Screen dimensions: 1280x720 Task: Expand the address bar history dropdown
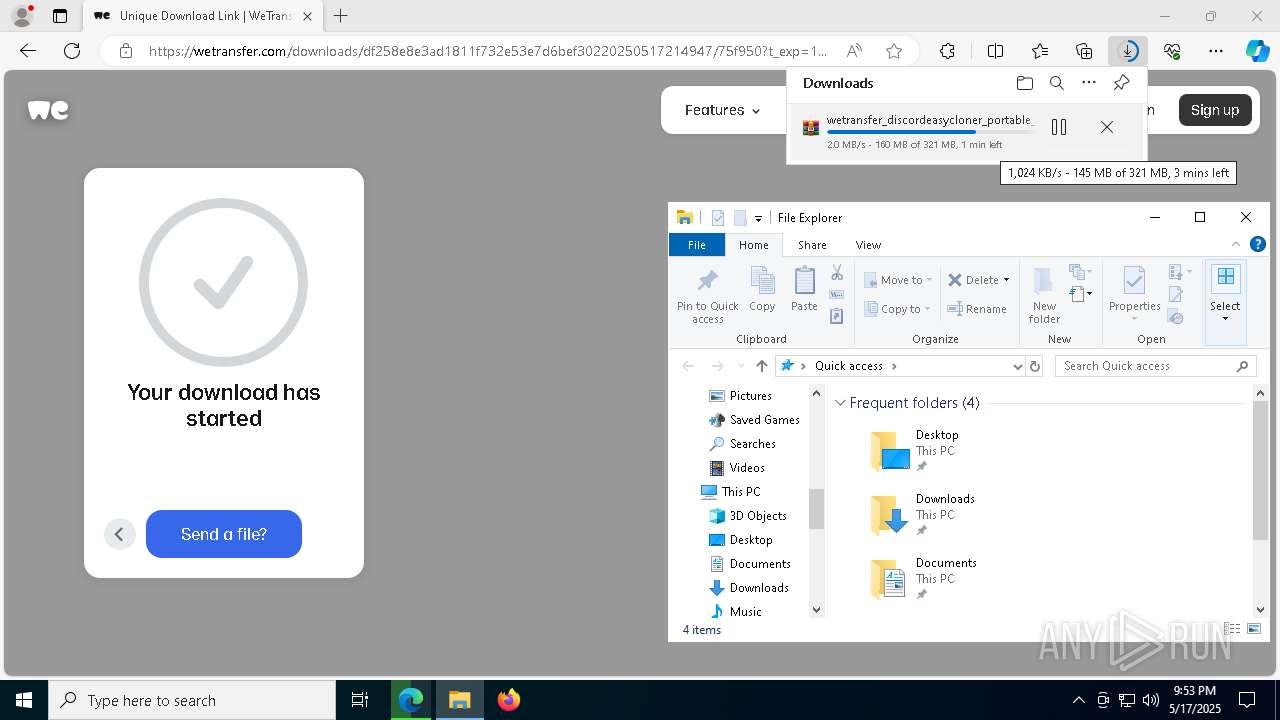[1018, 366]
